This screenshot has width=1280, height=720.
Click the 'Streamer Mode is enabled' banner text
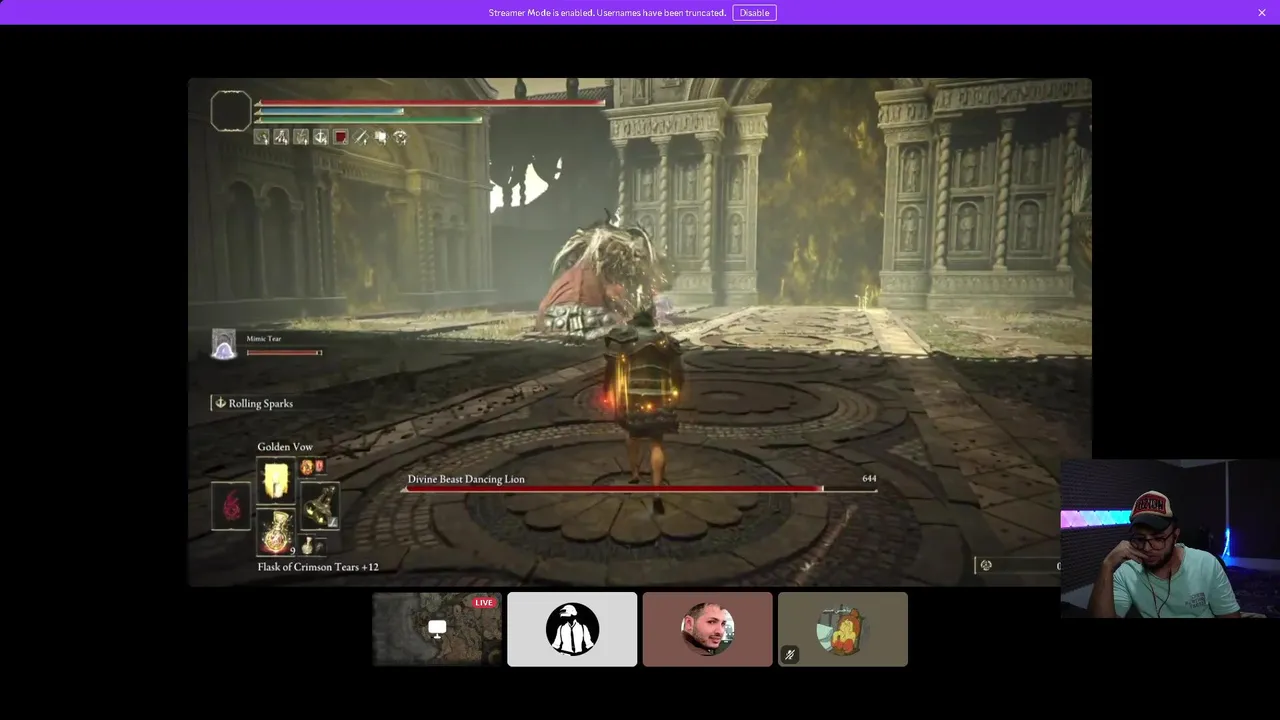click(607, 13)
